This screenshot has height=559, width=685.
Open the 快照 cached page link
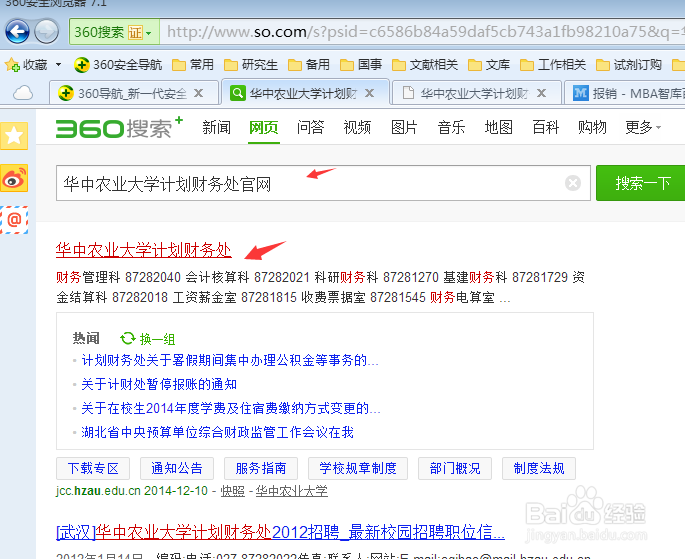click(x=232, y=491)
